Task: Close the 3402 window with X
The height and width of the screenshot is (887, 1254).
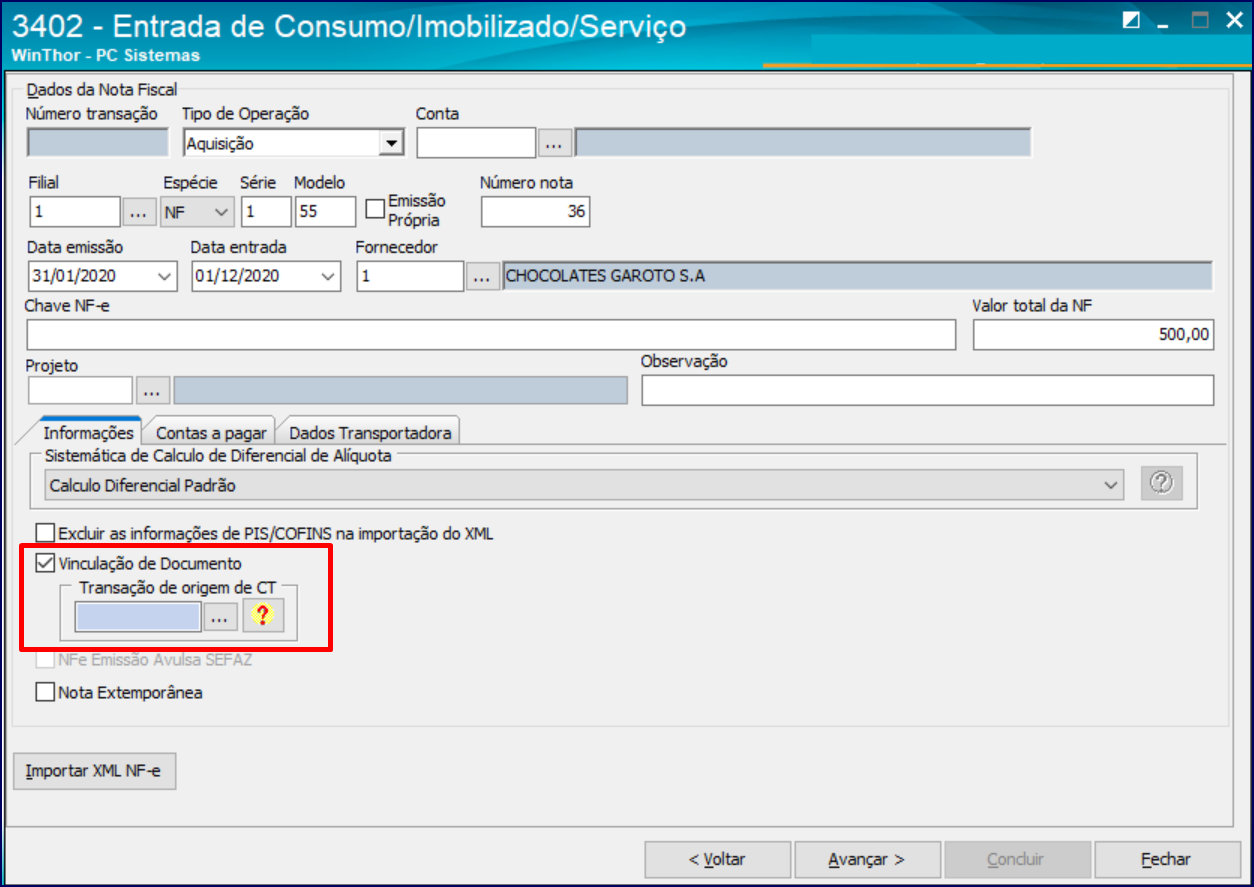Action: pos(1233,20)
